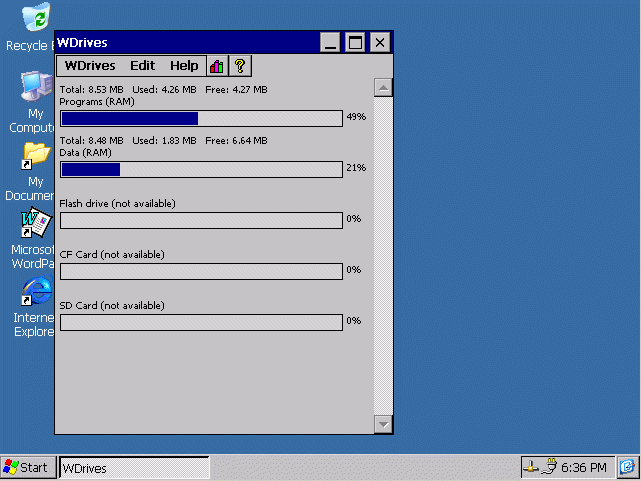The height and width of the screenshot is (481, 641).
Task: Click the Start button
Action: pyautogui.click(x=27, y=467)
